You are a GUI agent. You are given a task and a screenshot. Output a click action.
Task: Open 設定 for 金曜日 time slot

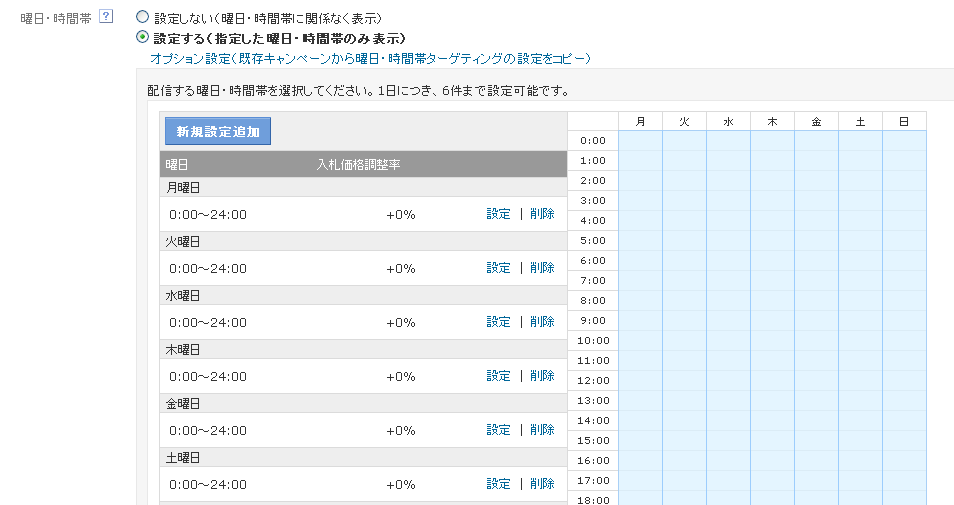pos(498,430)
